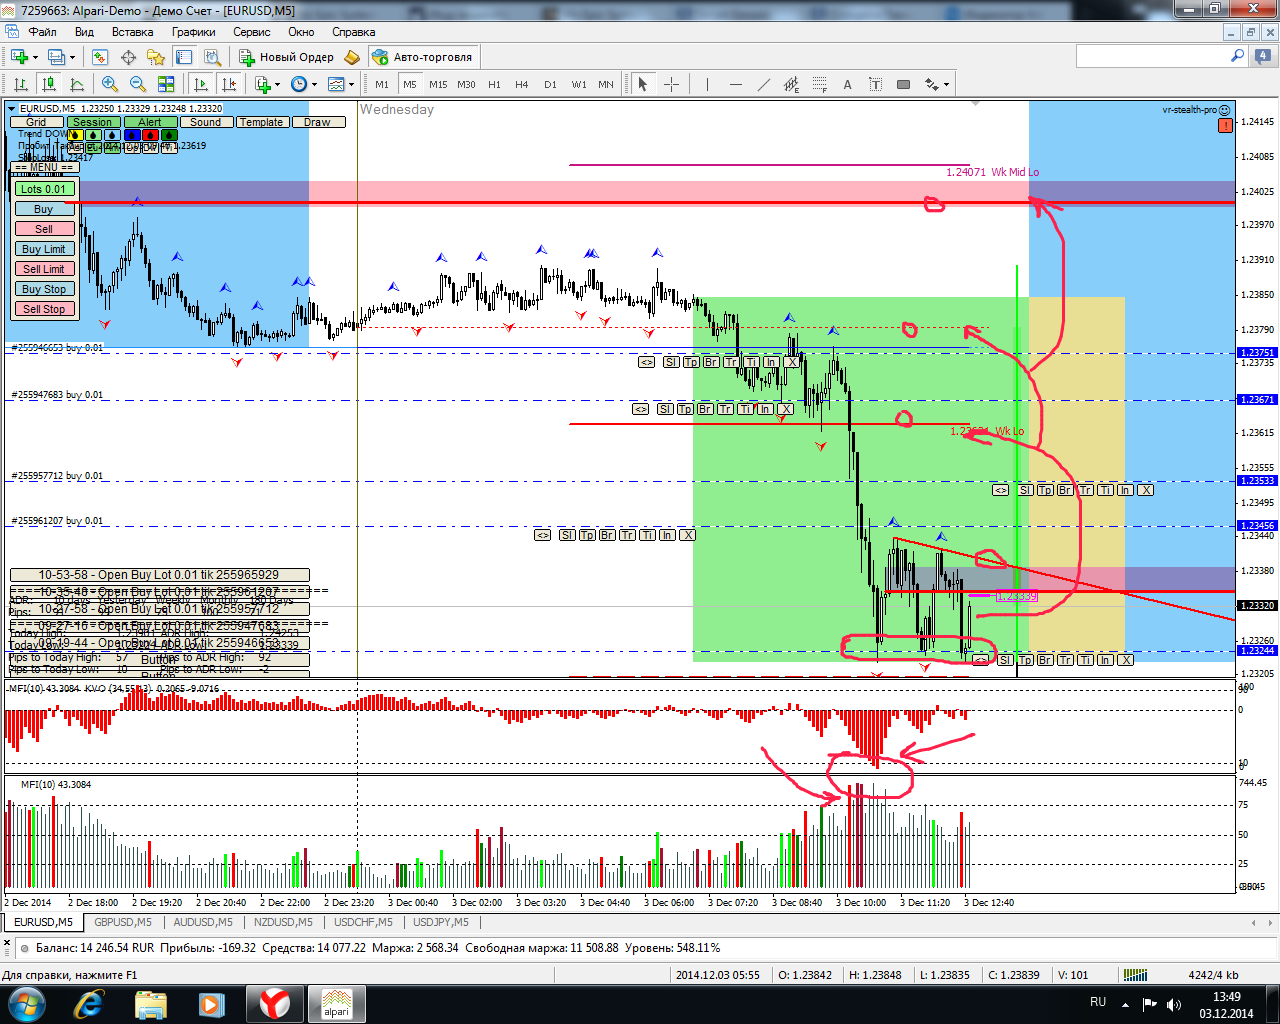Open the Вставка menu
The width and height of the screenshot is (1280, 1024).
click(x=132, y=32)
